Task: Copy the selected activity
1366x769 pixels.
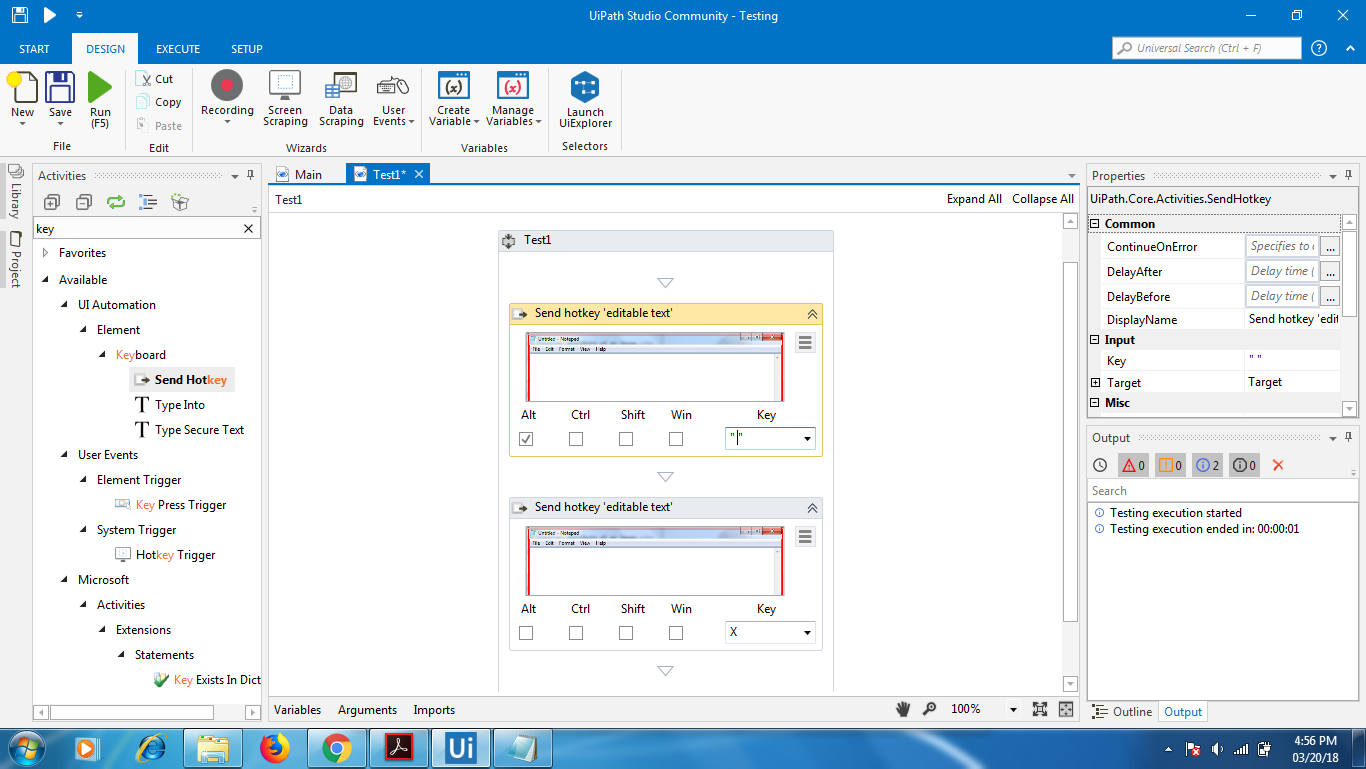Action: click(159, 102)
